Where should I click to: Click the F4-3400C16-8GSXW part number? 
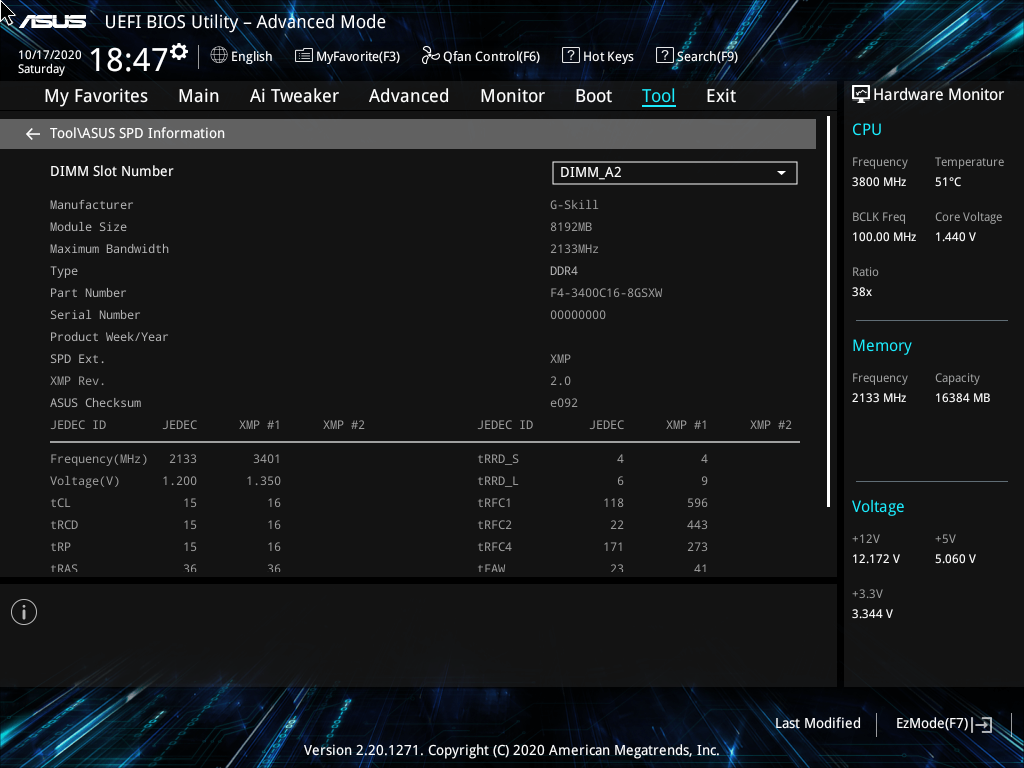[606, 293]
